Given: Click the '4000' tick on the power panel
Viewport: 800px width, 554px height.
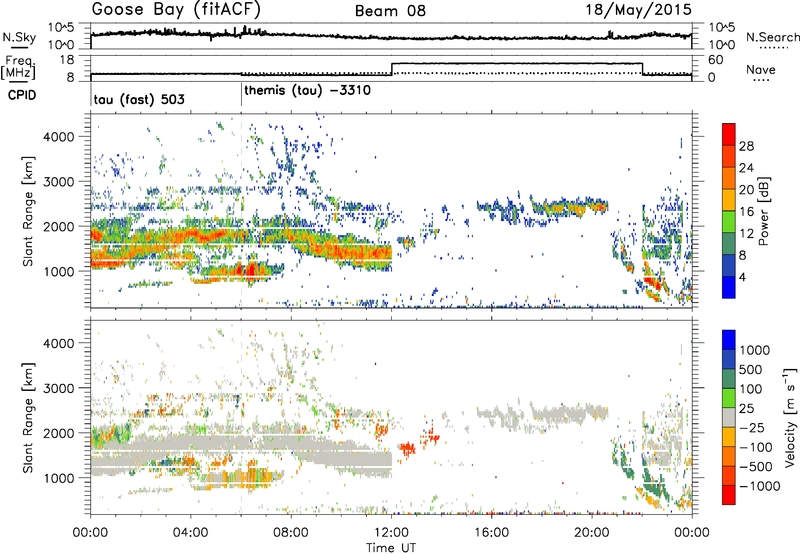Looking at the screenshot, I should [59, 137].
